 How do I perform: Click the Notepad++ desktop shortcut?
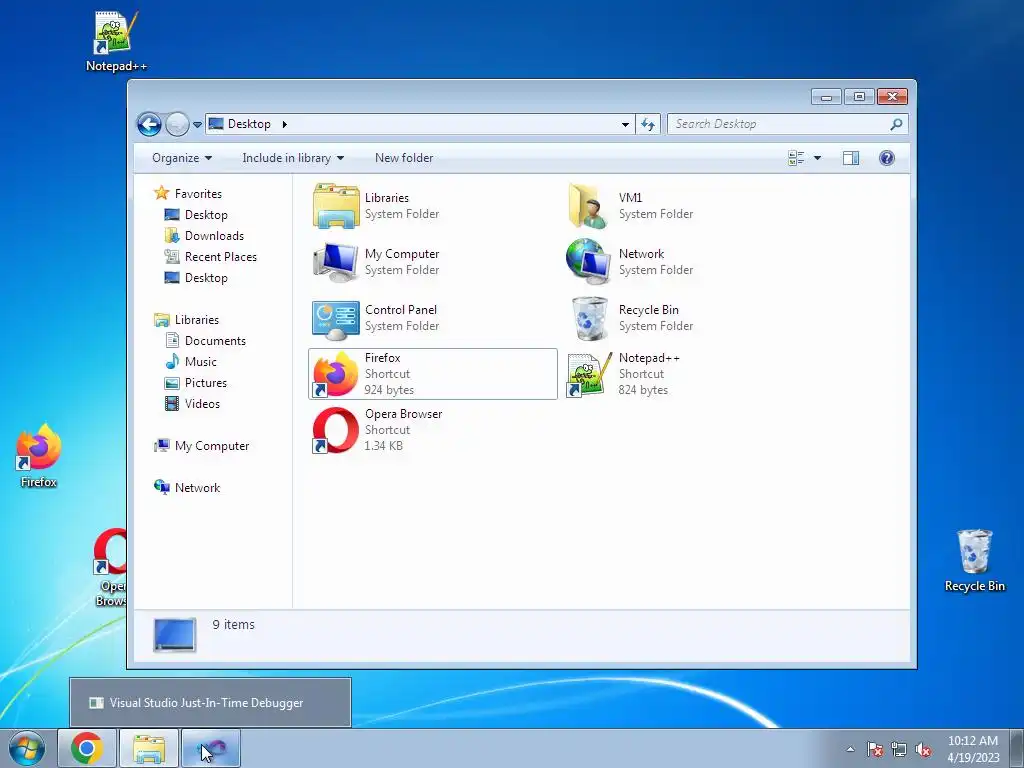pyautogui.click(x=116, y=41)
